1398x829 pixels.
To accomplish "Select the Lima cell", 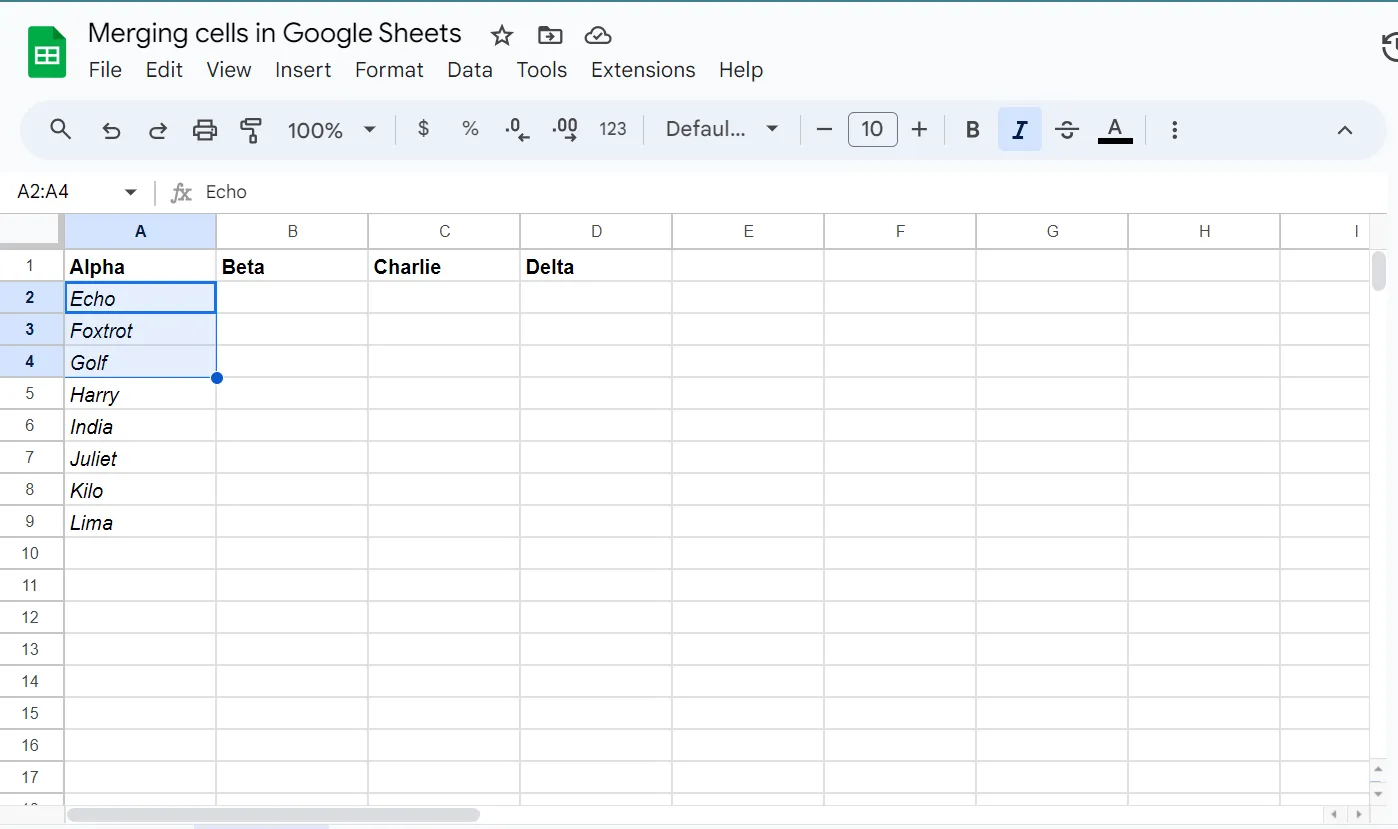I will coord(140,522).
